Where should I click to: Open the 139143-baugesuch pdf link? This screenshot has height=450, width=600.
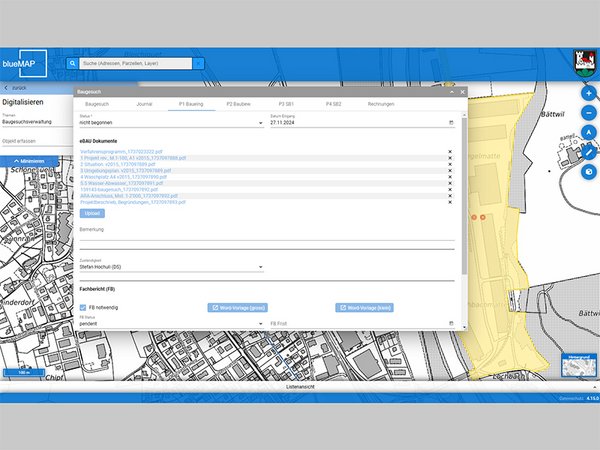point(119,189)
